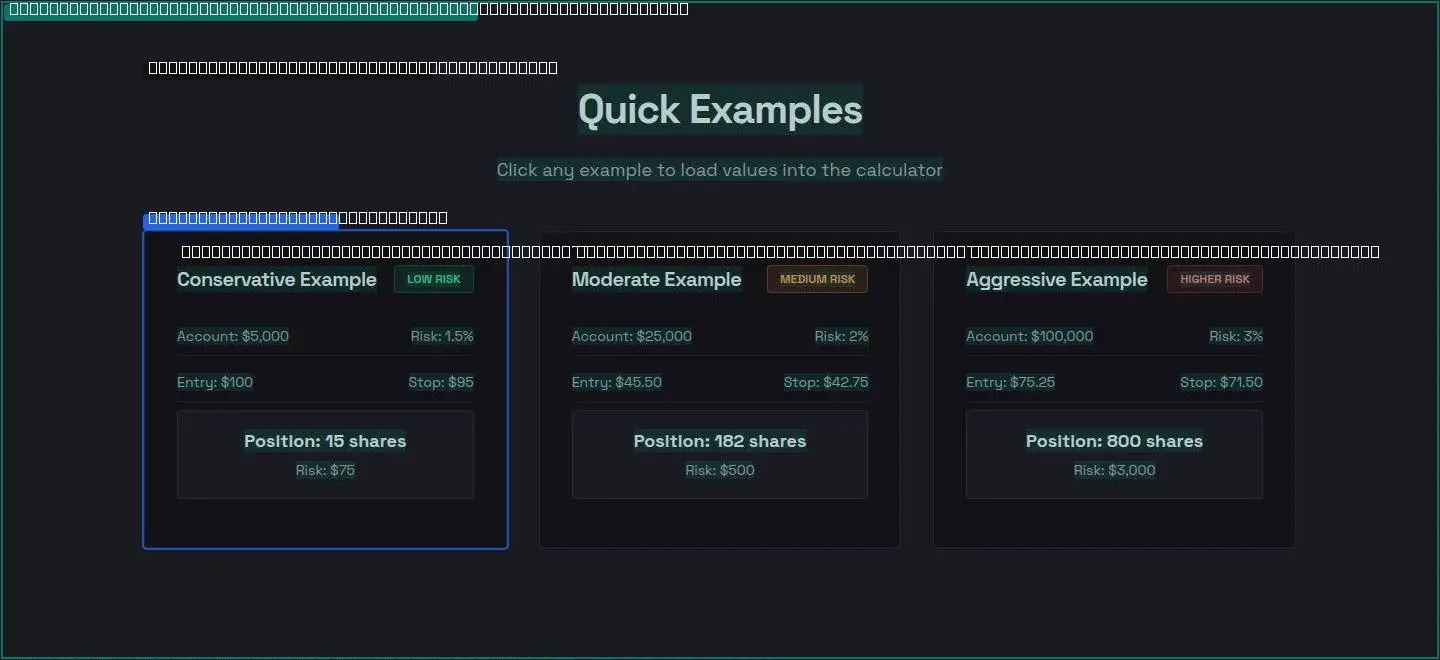1440x660 pixels.
Task: Click the Position: 182 shares result box
Action: pyautogui.click(x=720, y=454)
